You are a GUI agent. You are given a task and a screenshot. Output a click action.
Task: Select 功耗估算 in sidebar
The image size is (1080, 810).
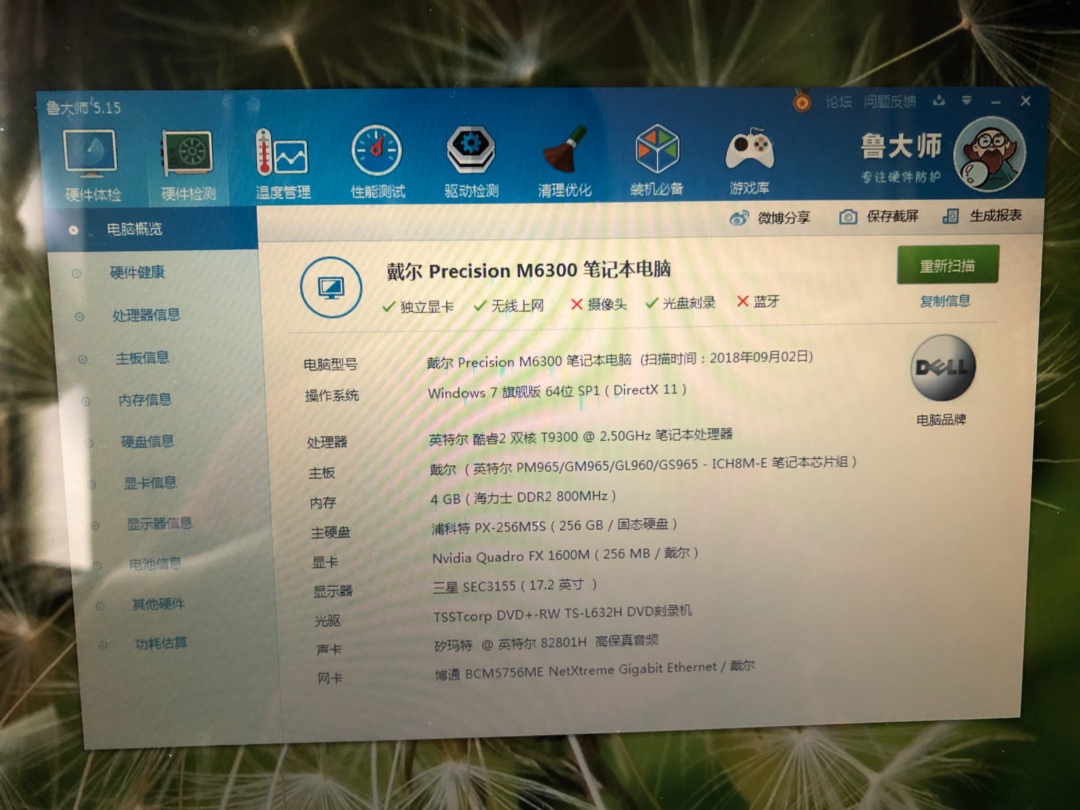(x=160, y=643)
